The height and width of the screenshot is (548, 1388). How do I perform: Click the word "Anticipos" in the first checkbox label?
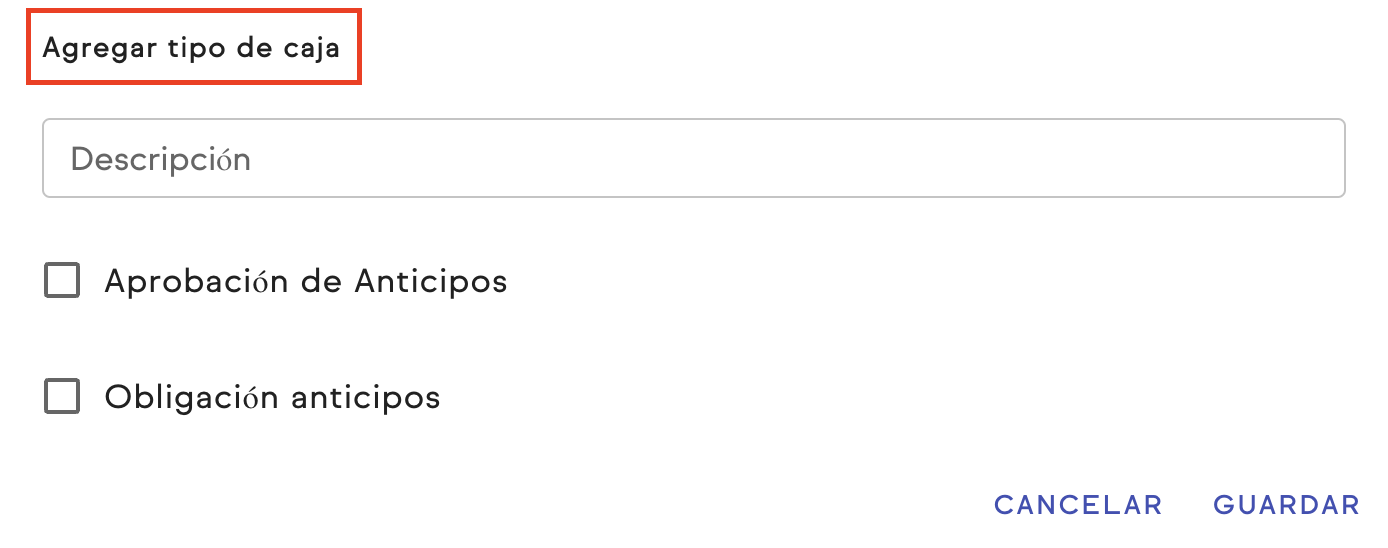[430, 281]
